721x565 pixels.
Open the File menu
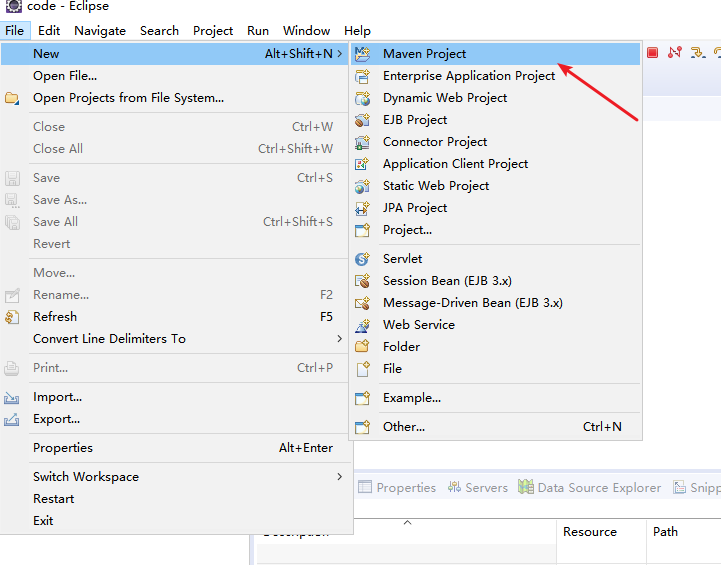pyautogui.click(x=15, y=31)
